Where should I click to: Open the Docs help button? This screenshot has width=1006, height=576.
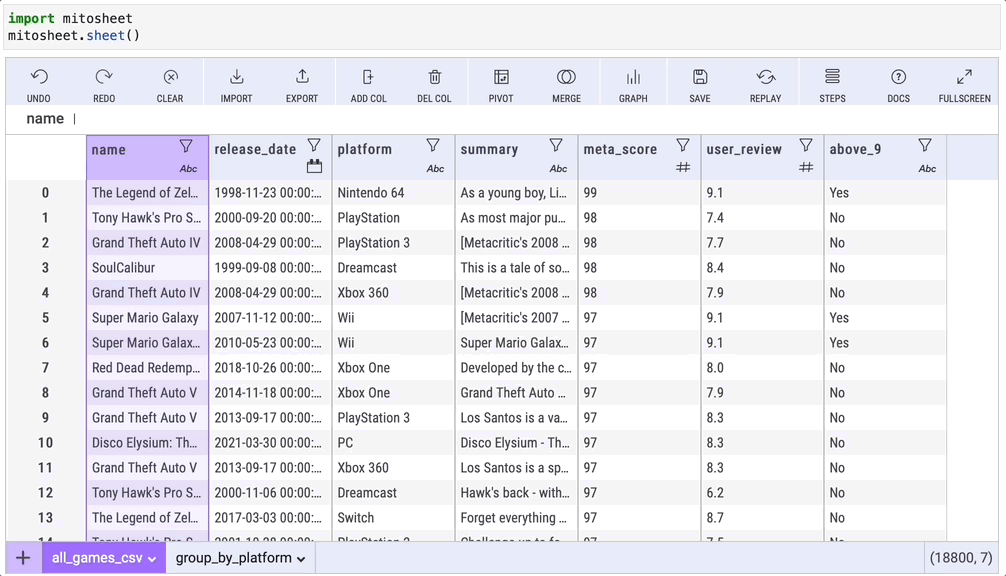pyautogui.click(x=898, y=78)
